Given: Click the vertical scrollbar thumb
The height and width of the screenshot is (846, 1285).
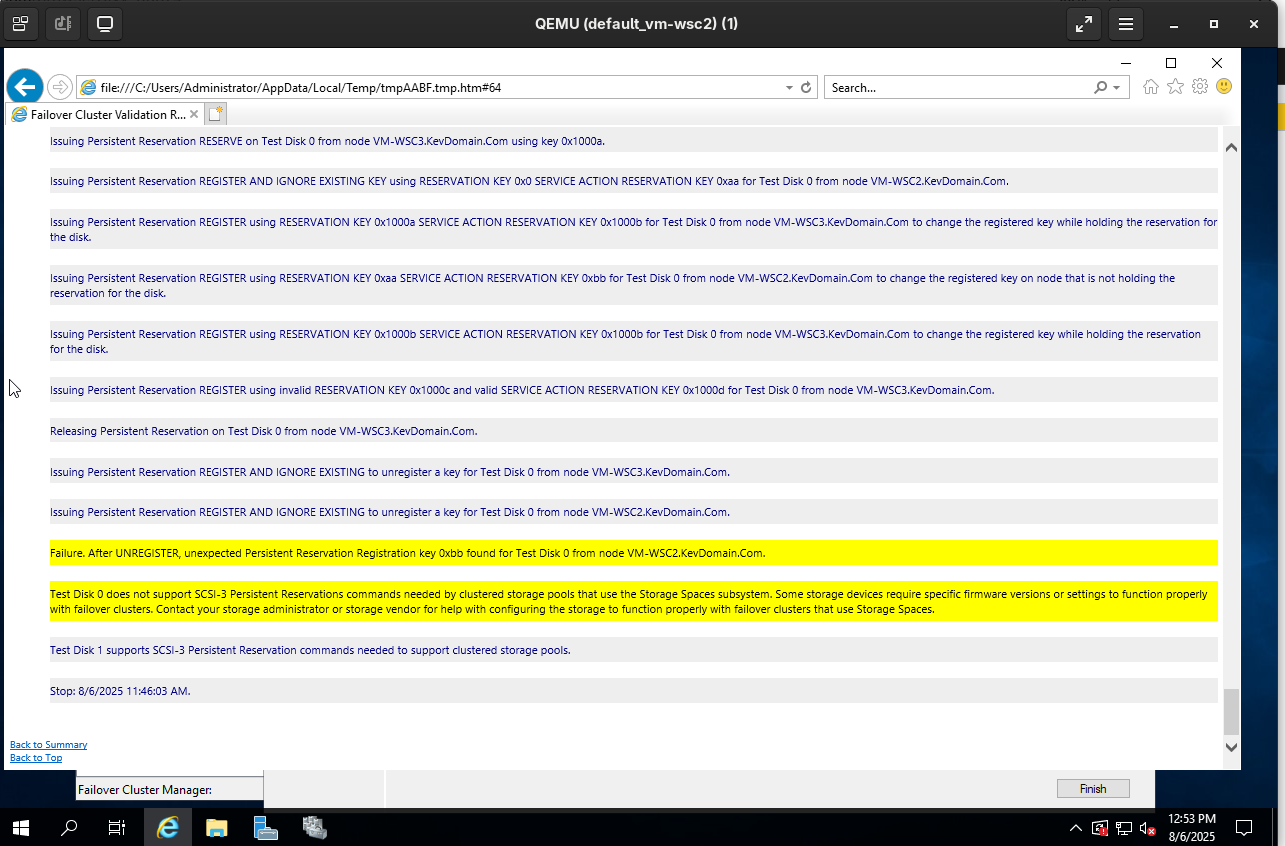Looking at the screenshot, I should click(1231, 711).
